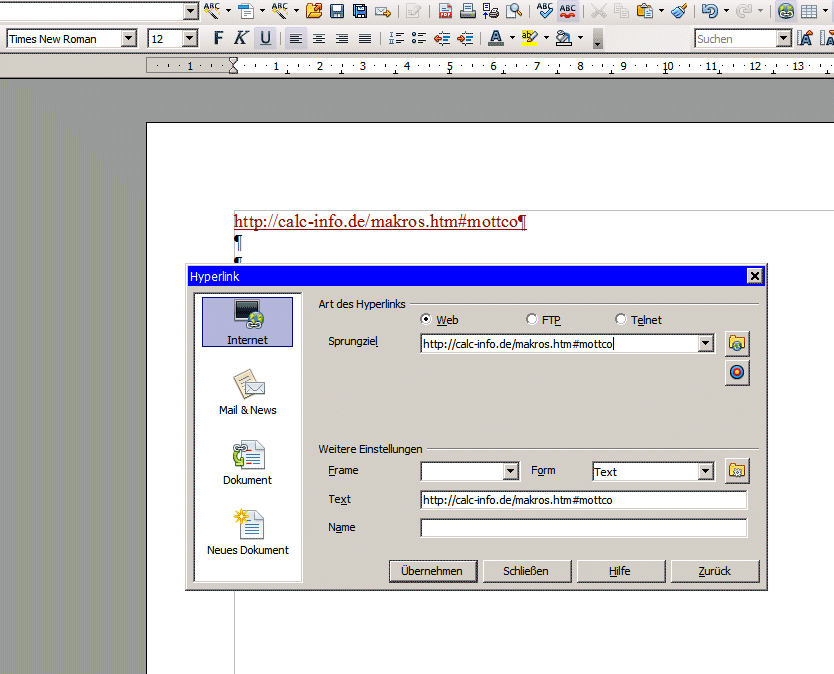Select the FTP radio button

point(532,320)
